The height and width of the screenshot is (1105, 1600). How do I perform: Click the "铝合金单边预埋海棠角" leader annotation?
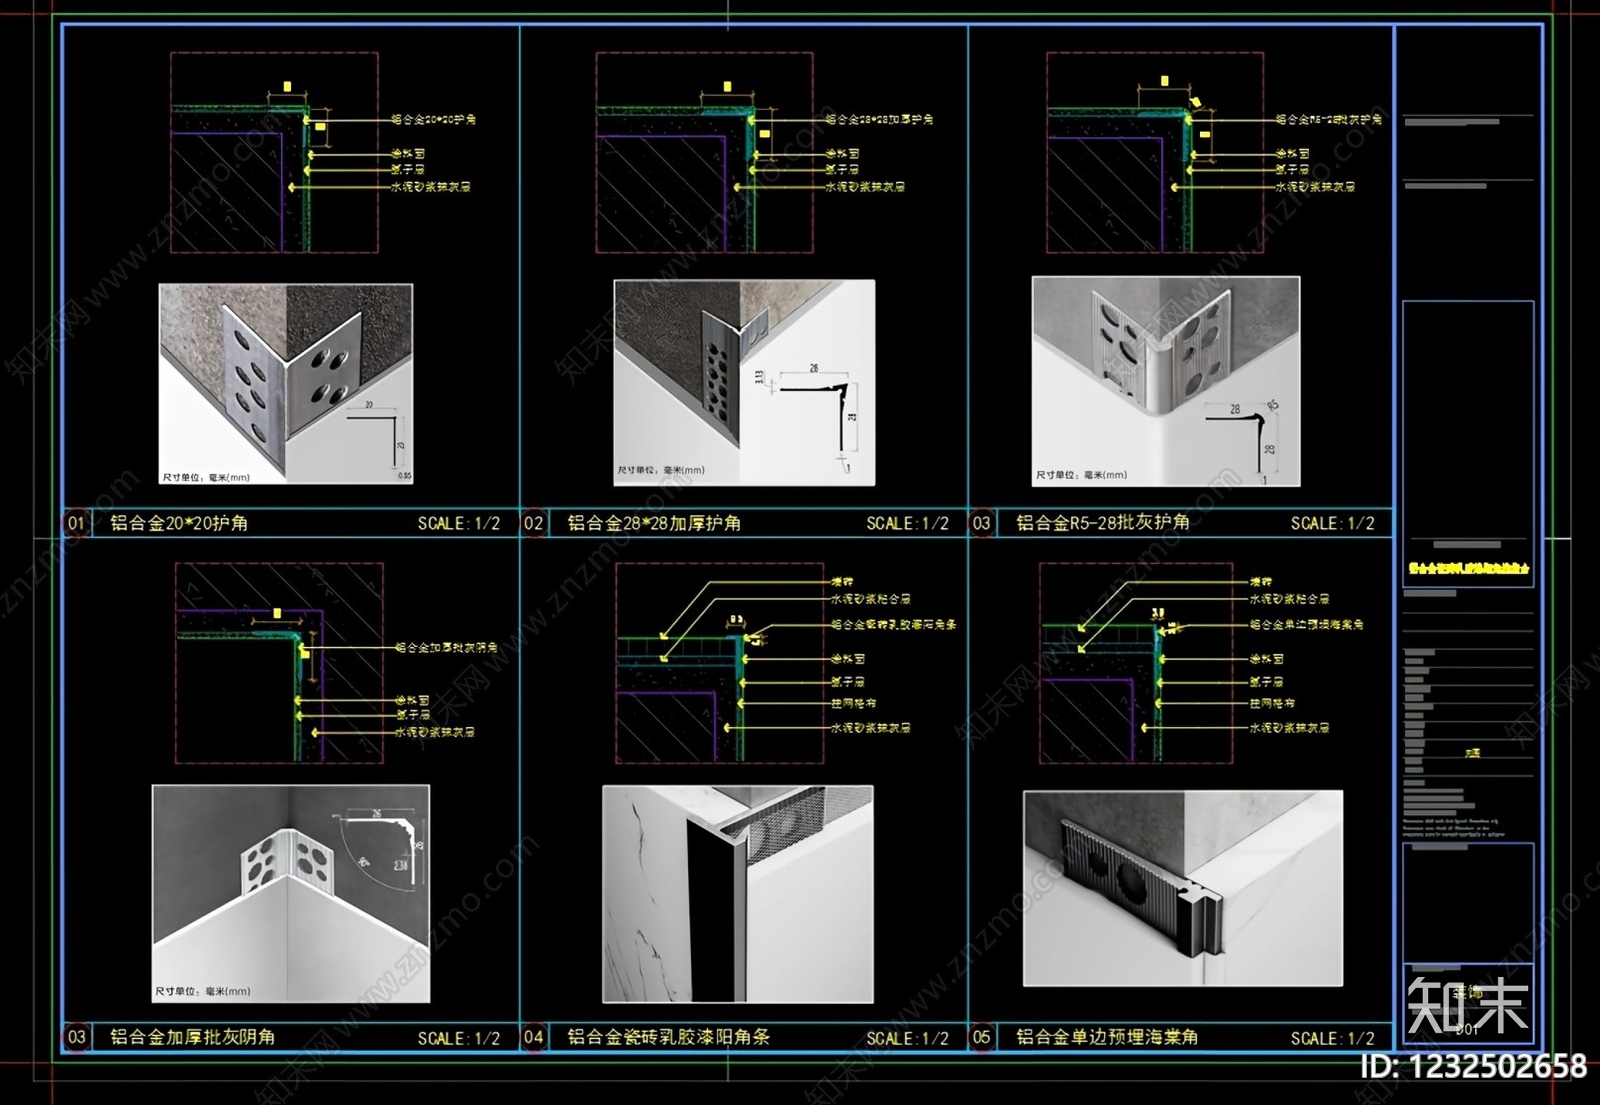pyautogui.click(x=1306, y=624)
